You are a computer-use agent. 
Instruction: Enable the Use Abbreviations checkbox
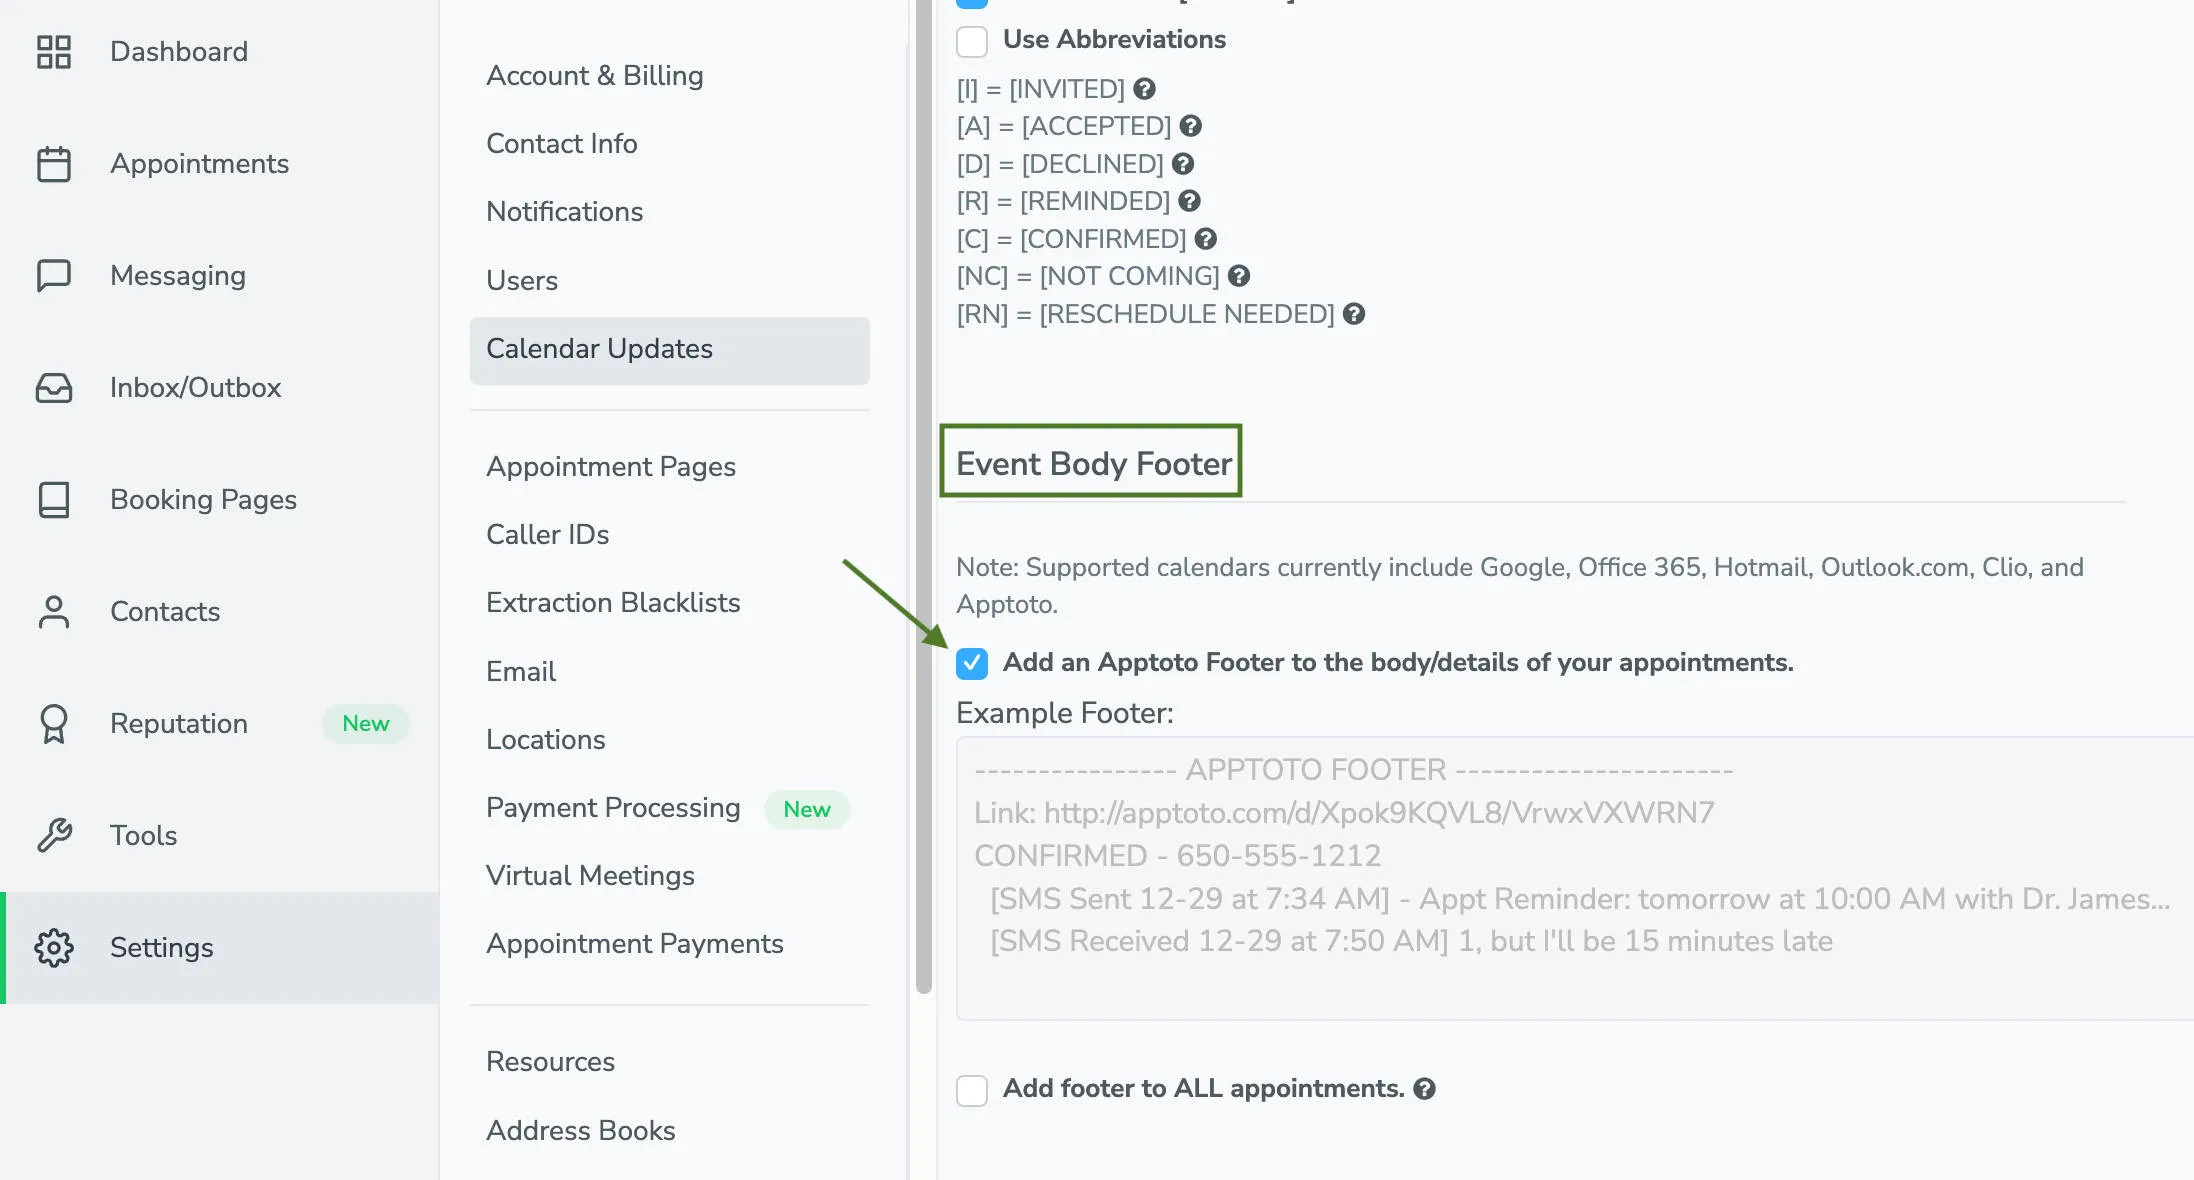[971, 41]
